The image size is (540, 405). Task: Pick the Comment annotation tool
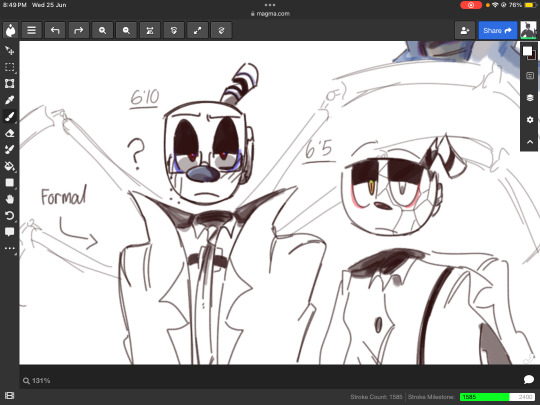coord(9,232)
